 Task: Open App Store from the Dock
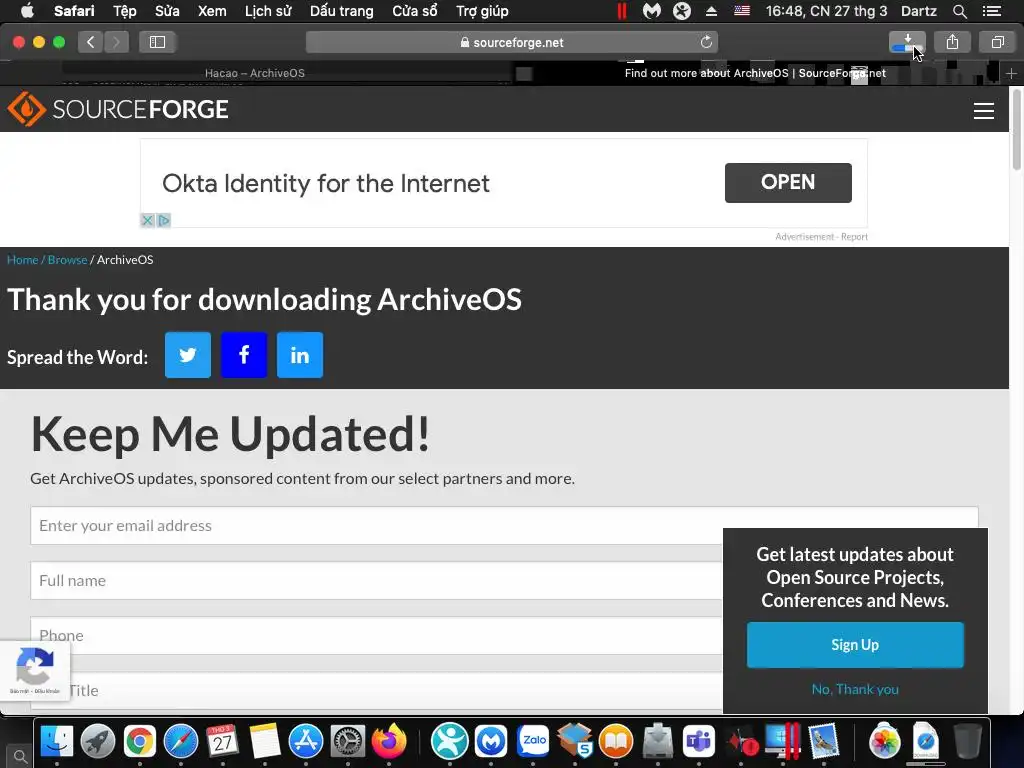306,741
